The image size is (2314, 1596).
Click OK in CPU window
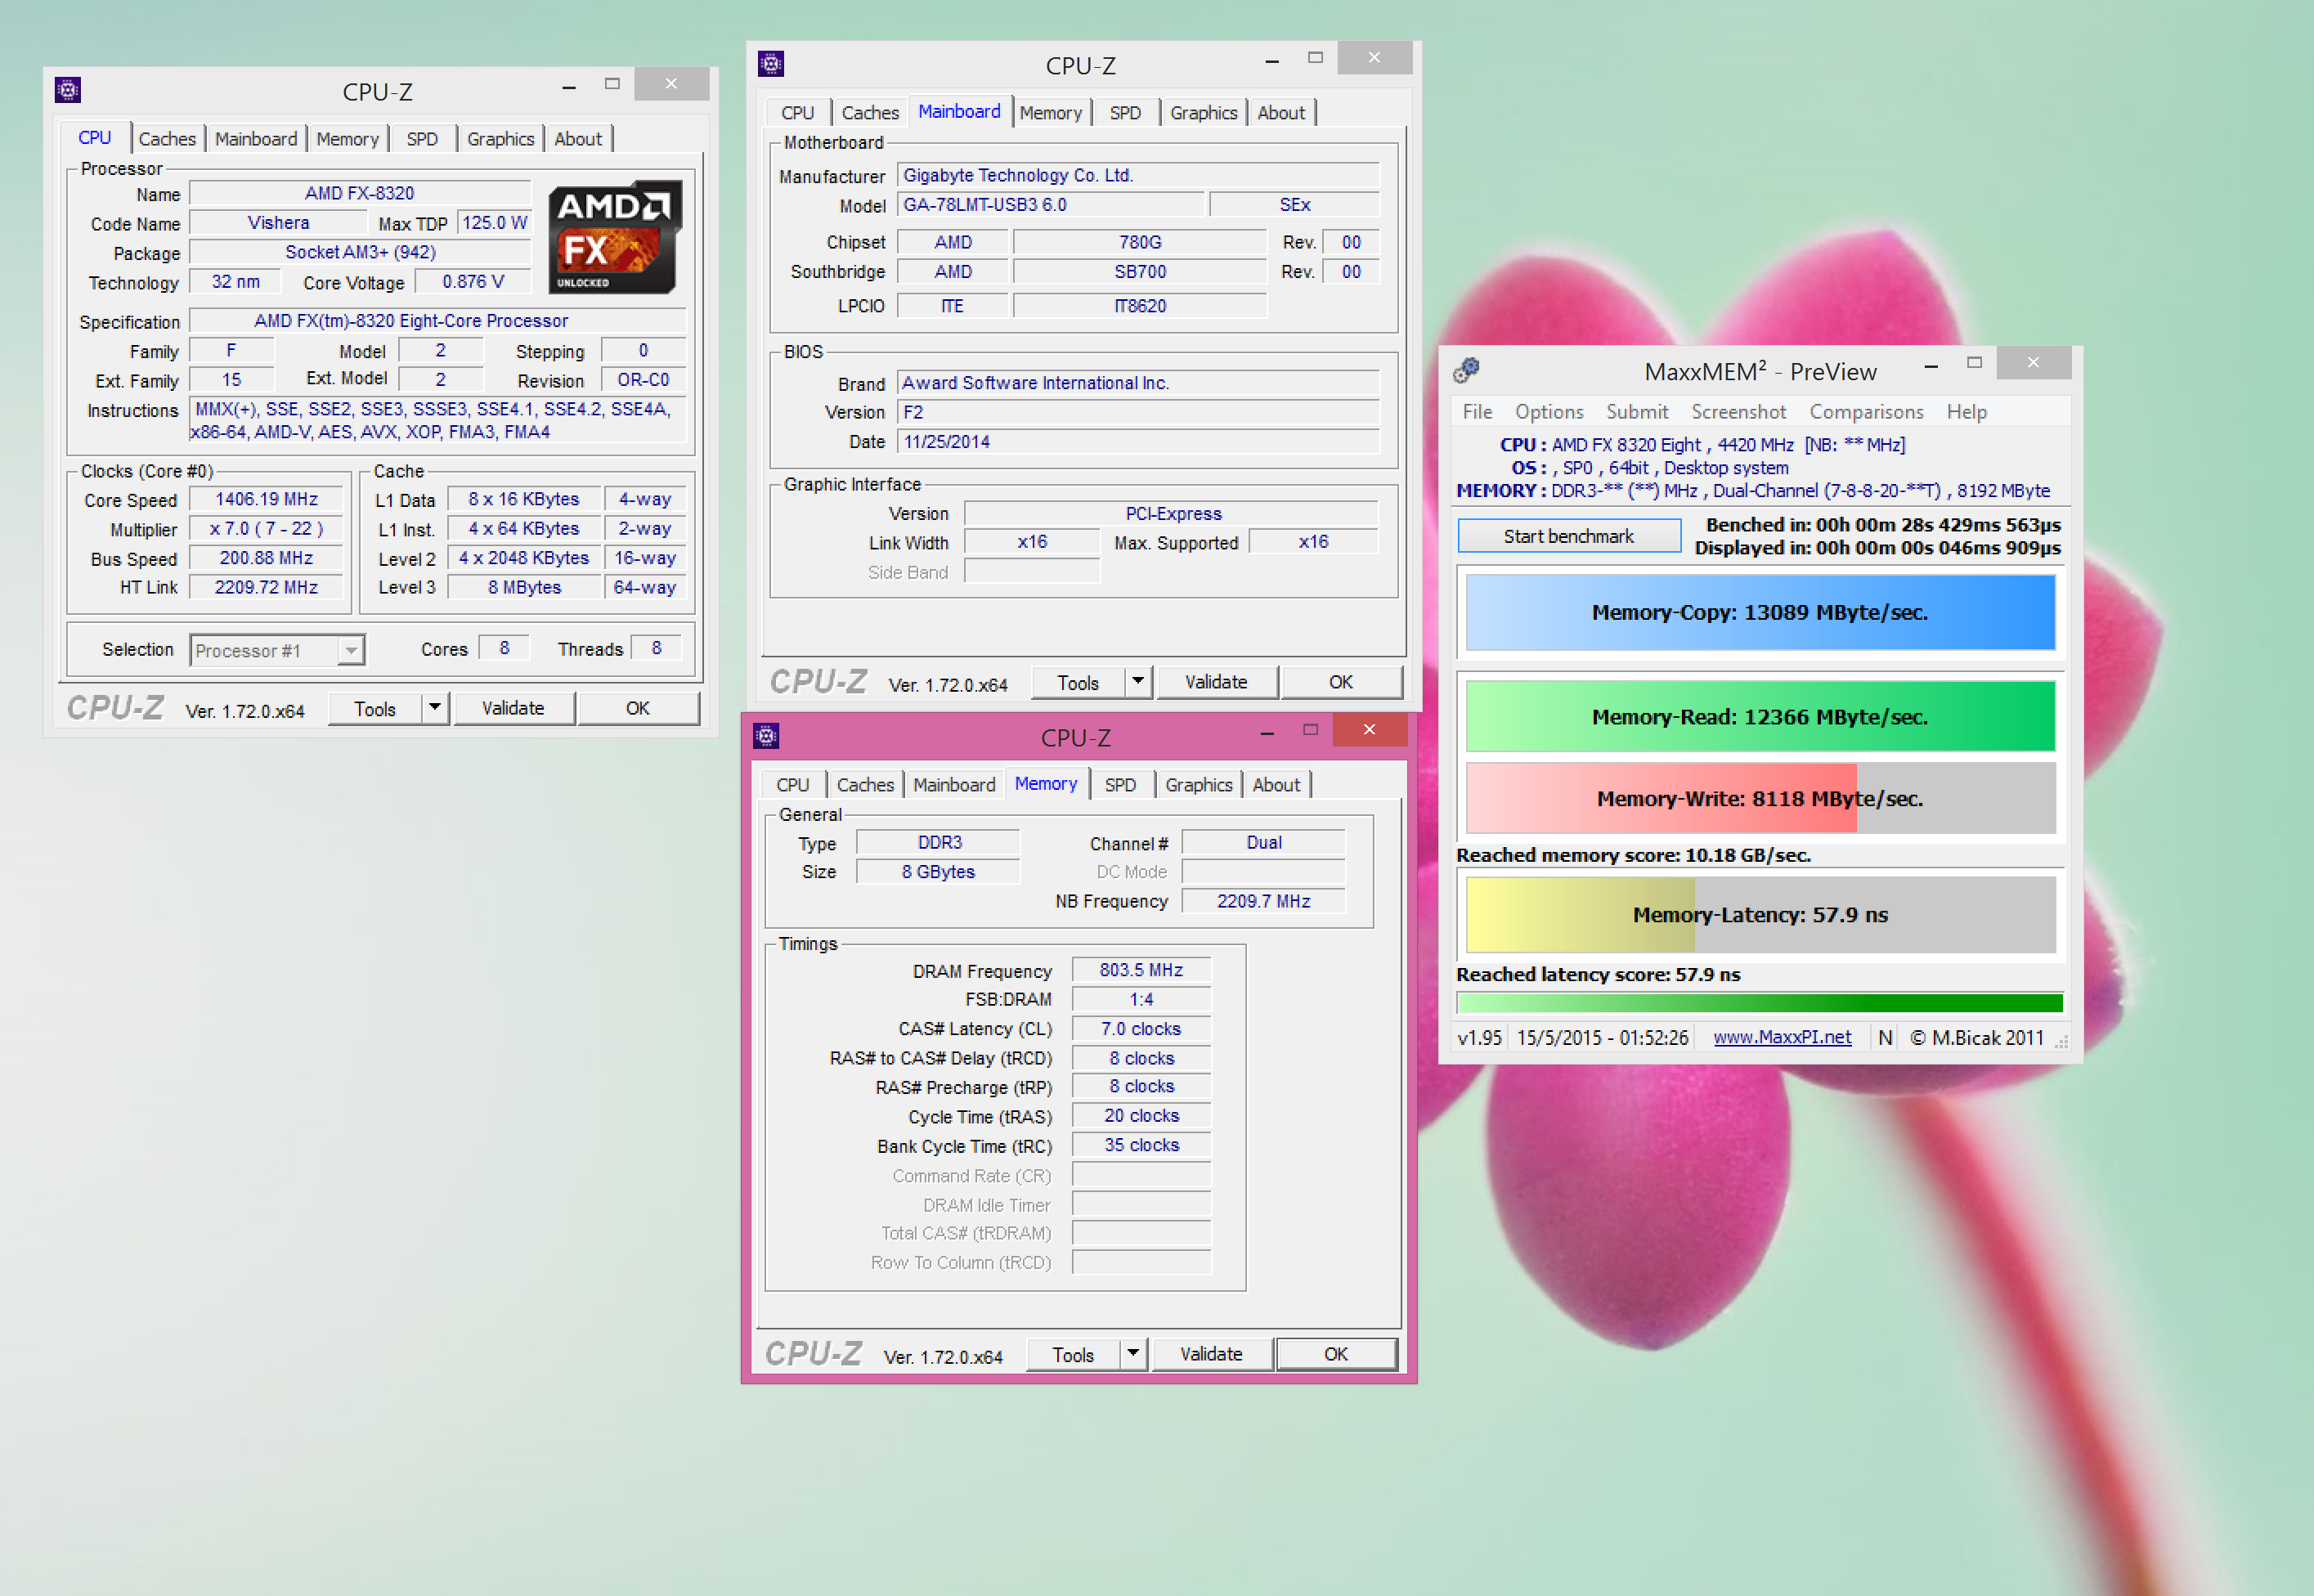coord(638,708)
